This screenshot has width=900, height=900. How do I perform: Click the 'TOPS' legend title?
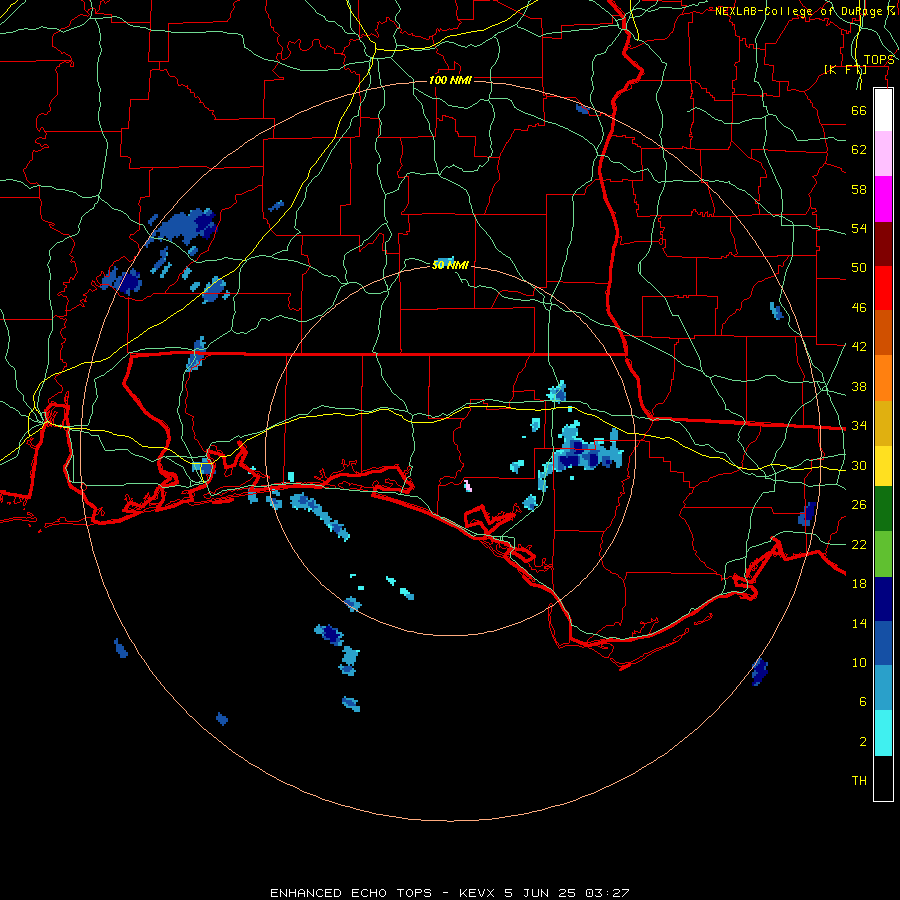[879, 60]
